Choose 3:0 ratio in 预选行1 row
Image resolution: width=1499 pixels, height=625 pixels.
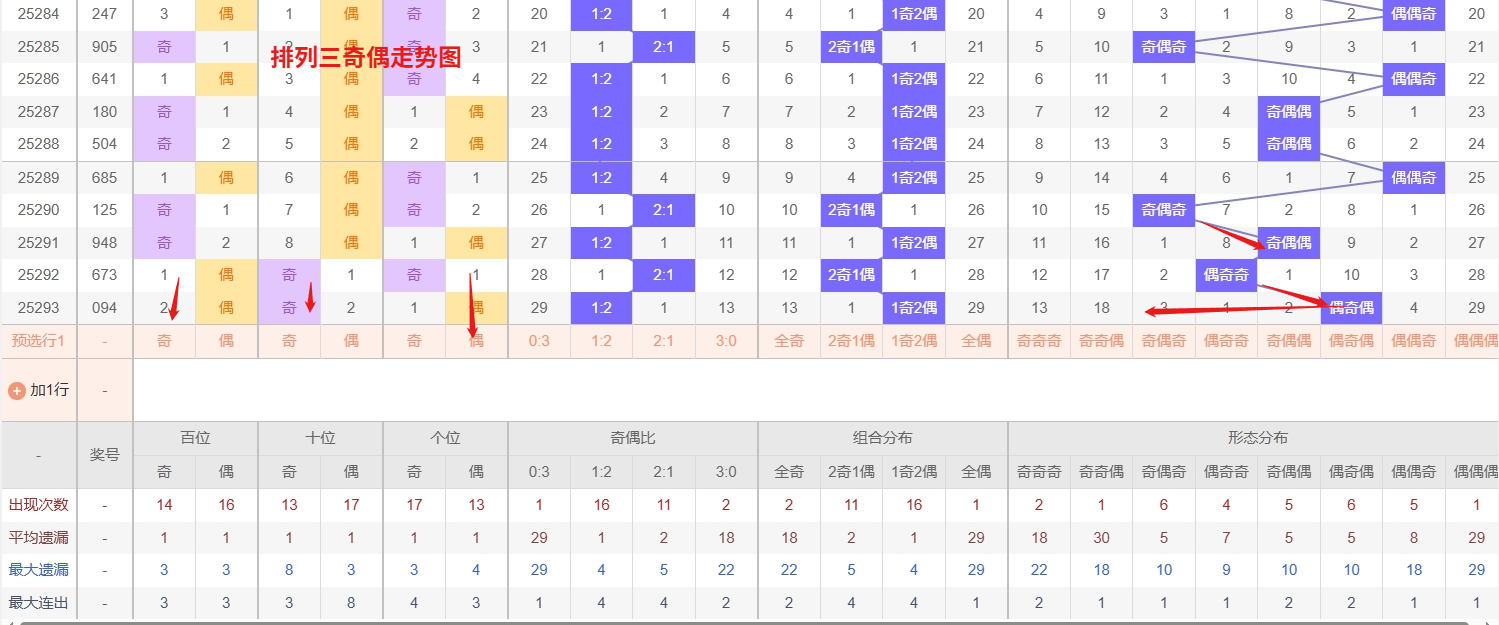coord(726,341)
